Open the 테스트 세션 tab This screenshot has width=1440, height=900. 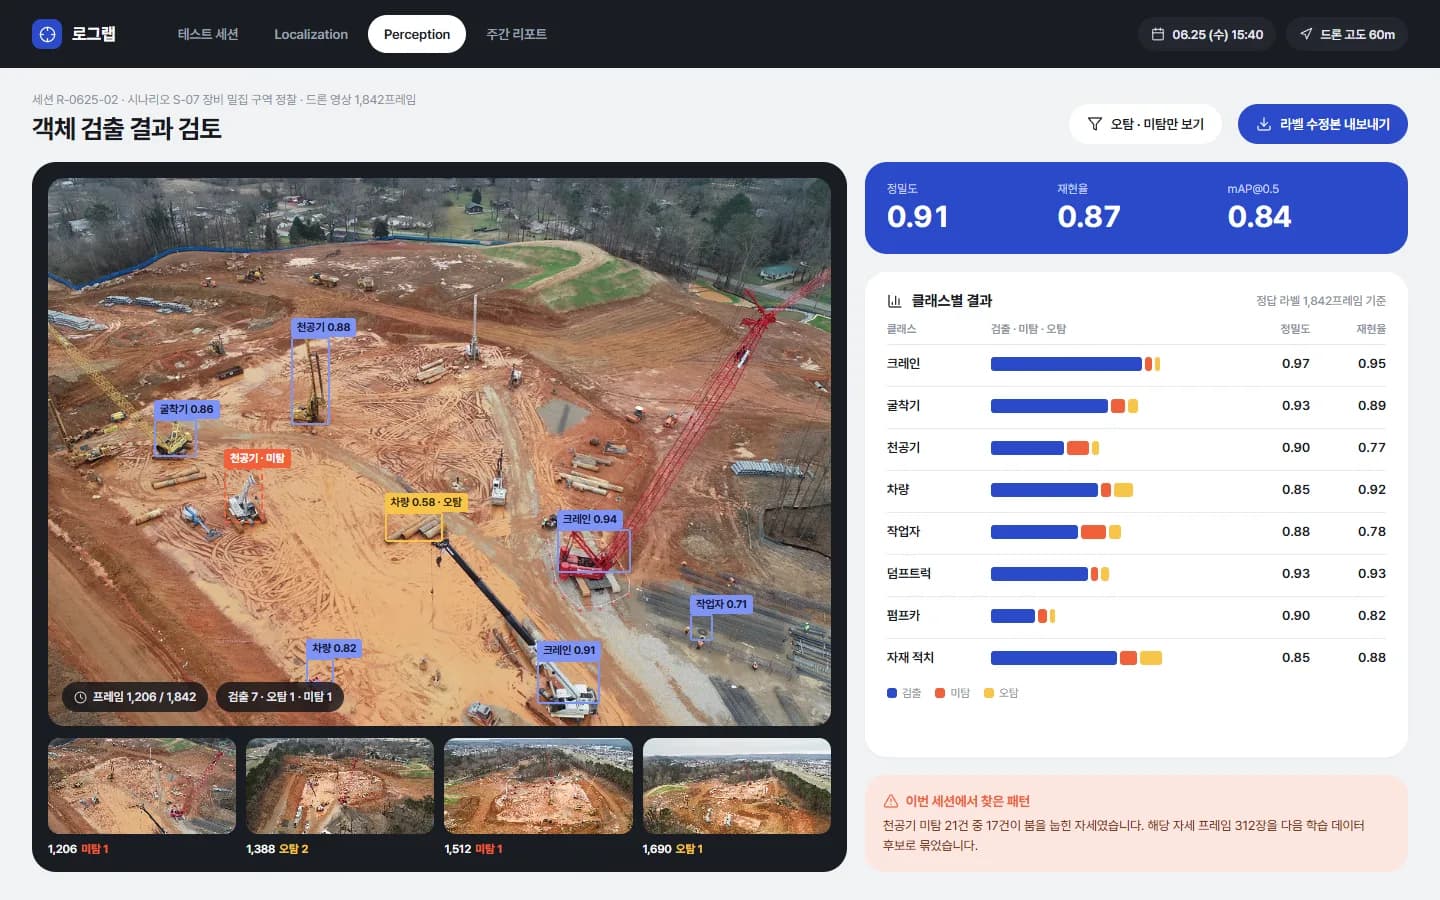point(208,34)
